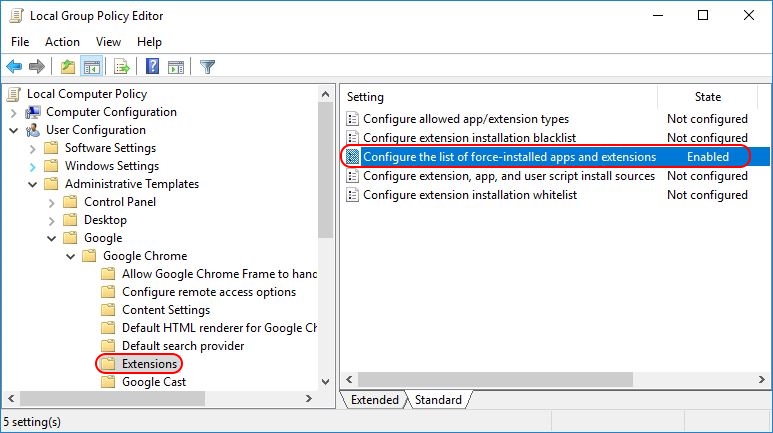Click the Windows Settings folder icon
This screenshot has height=433, width=773.
(x=51, y=166)
